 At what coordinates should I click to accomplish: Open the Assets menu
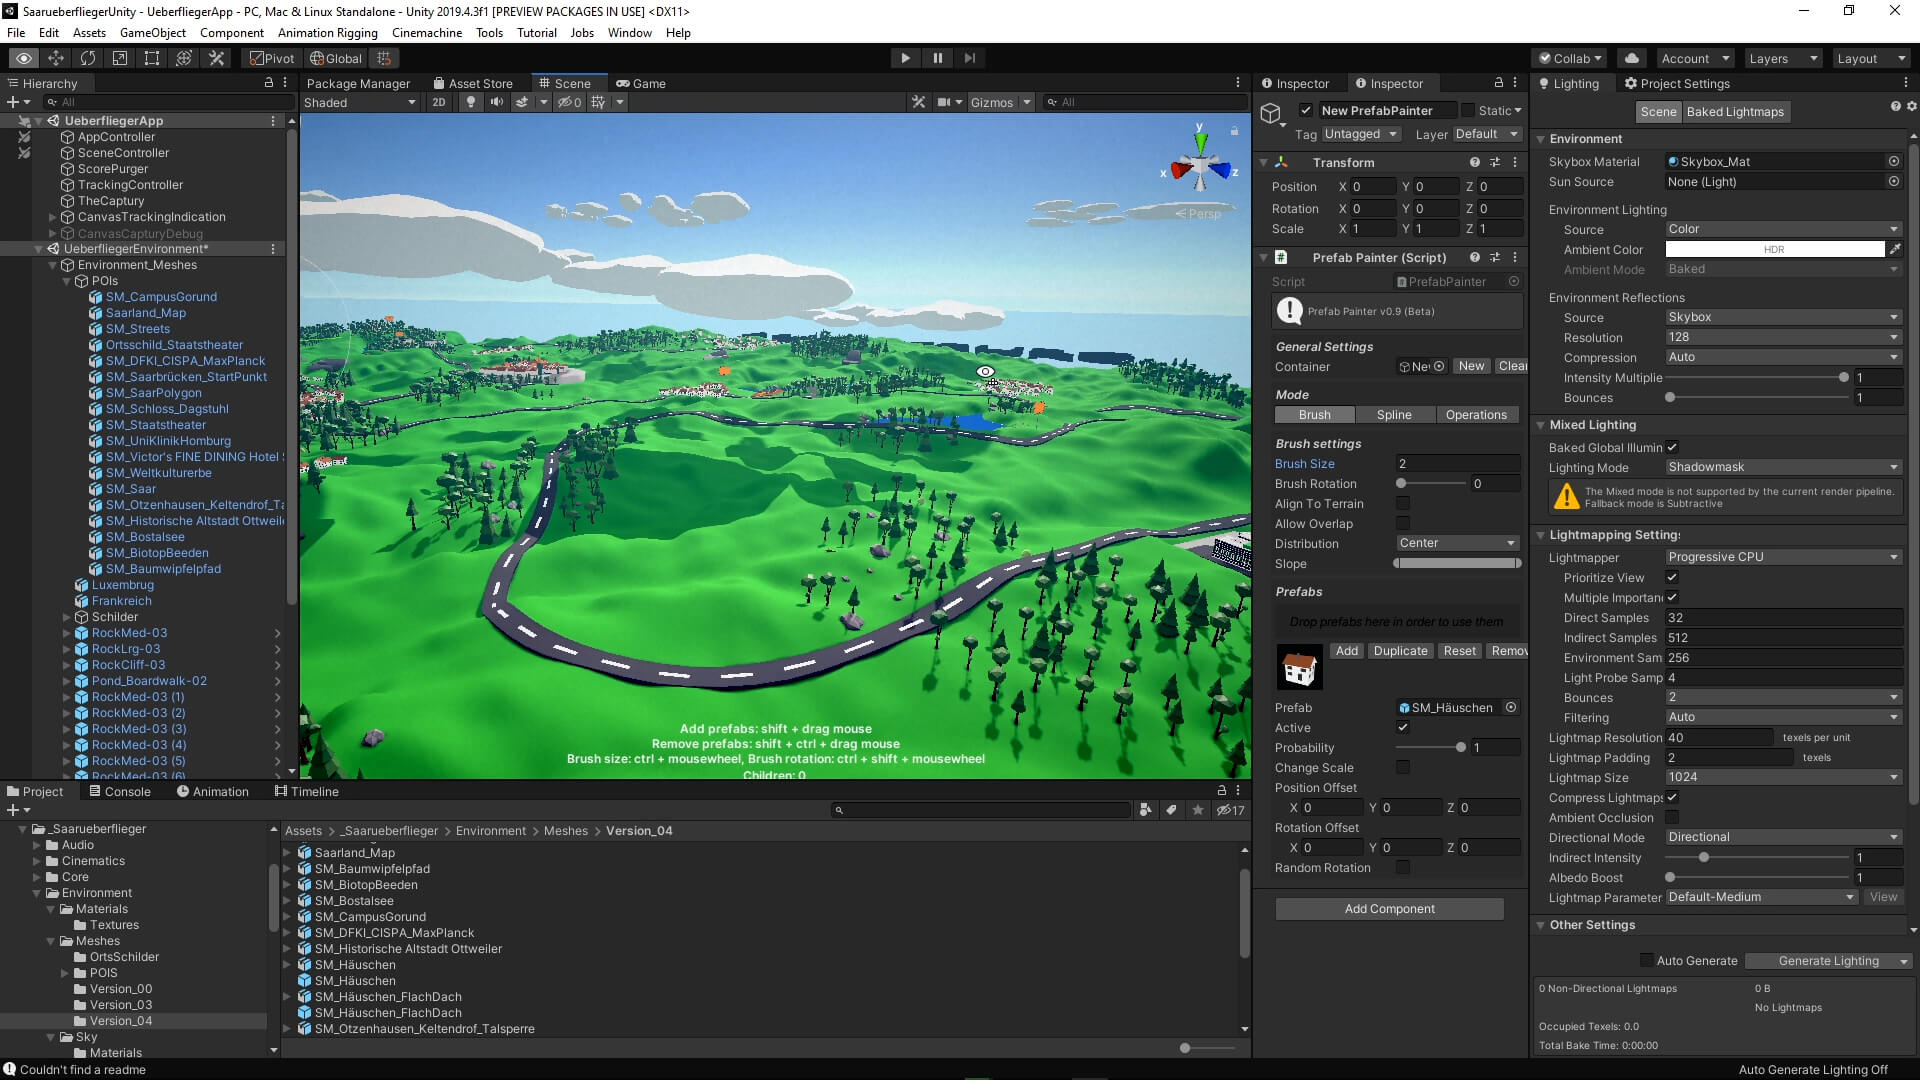point(89,32)
